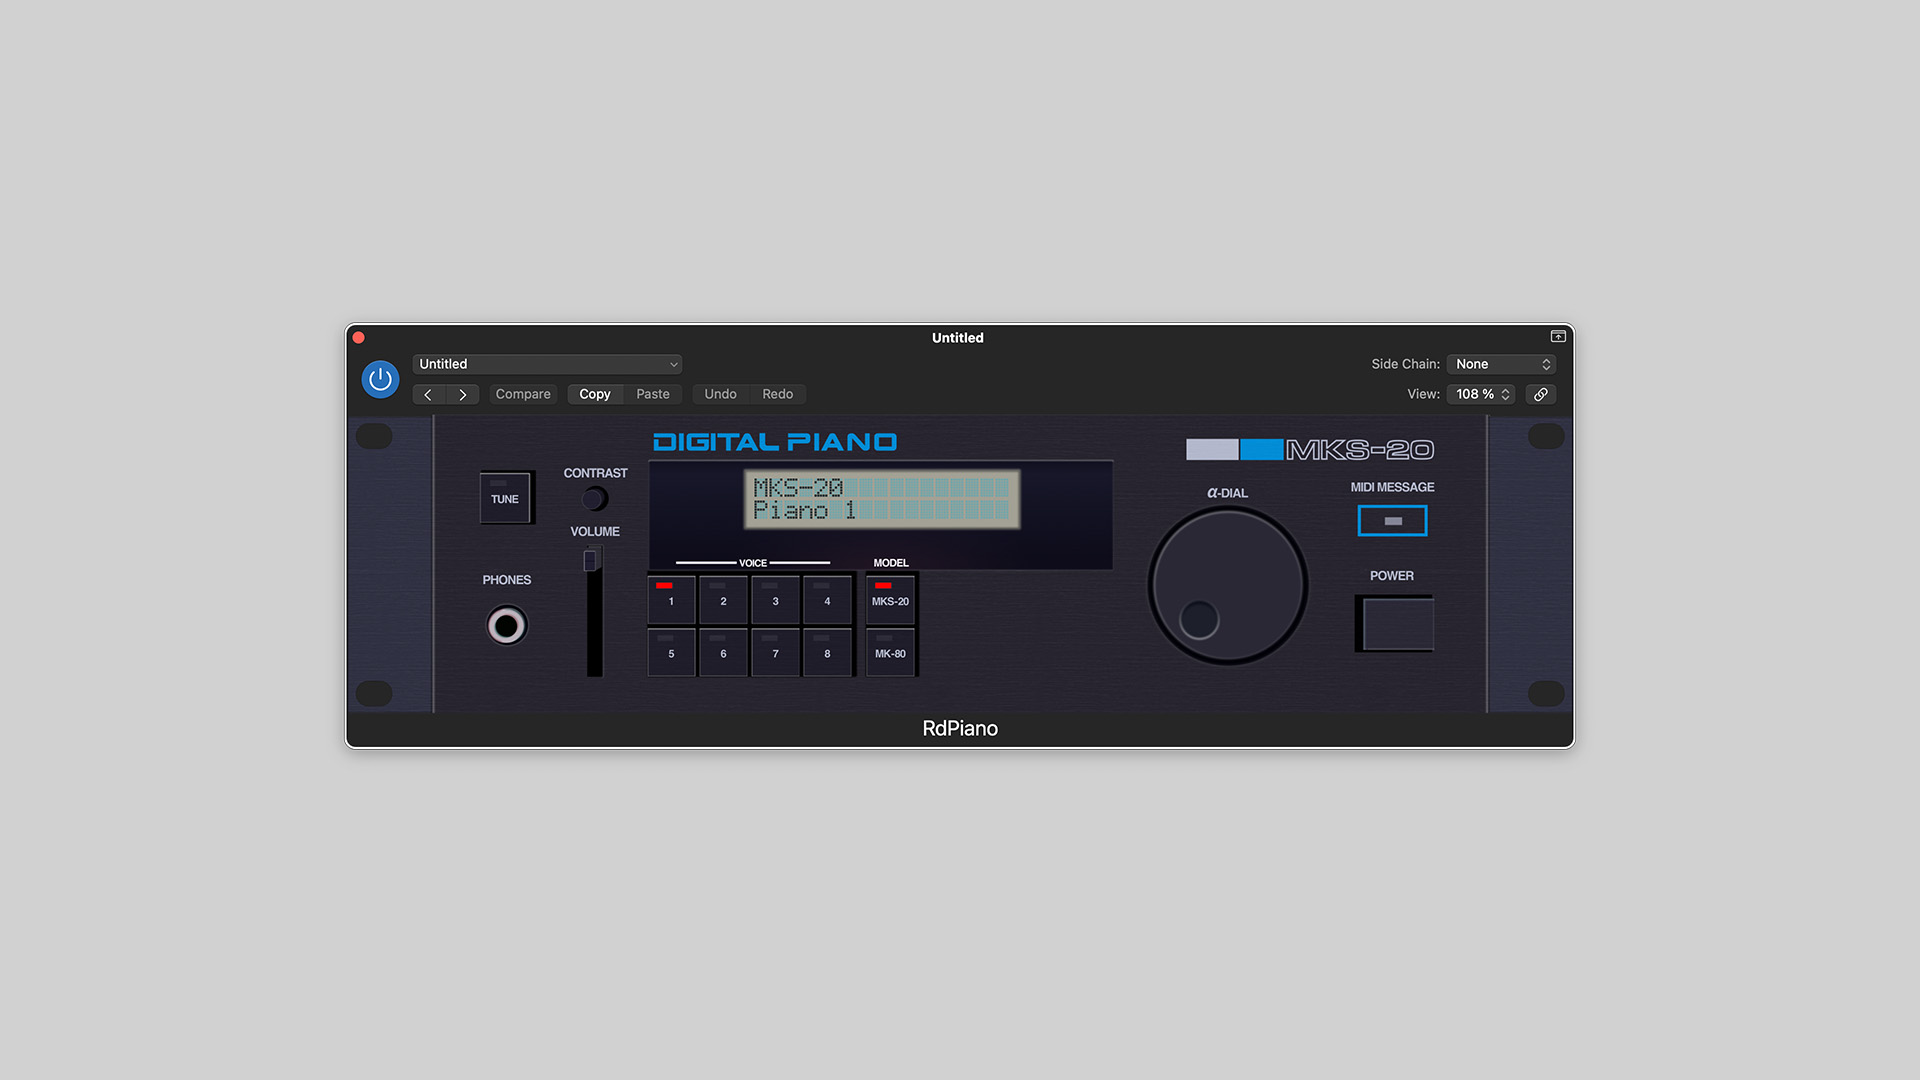Select voice button 6
1920x1080 pixels.
click(723, 652)
